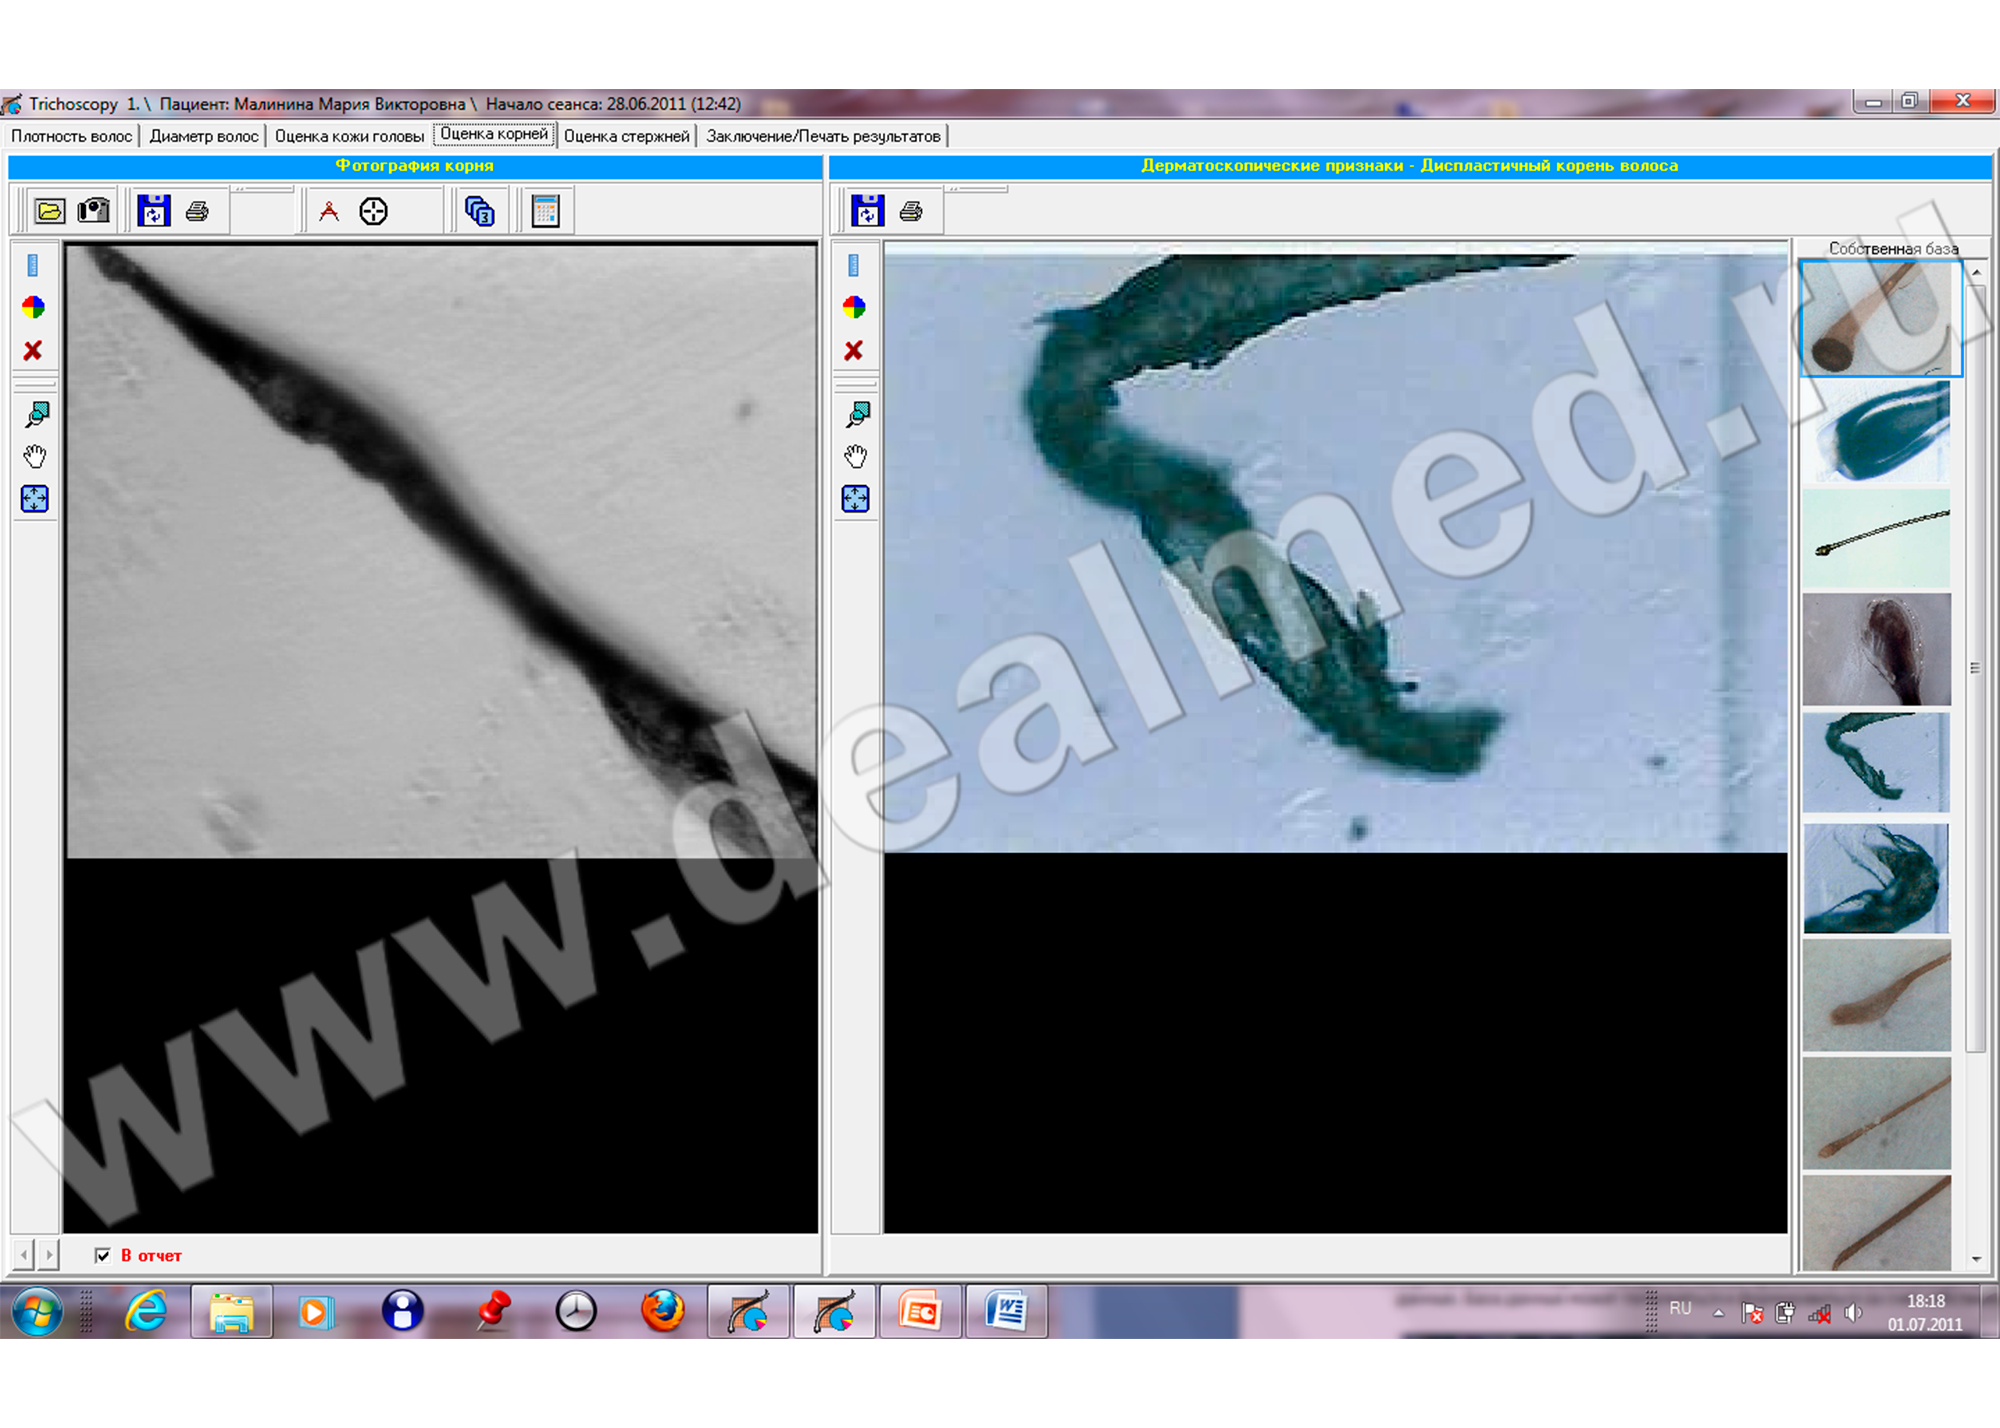The image size is (2000, 1428).
Task: Click blue ruler icon in left photo panel
Action: 33,265
